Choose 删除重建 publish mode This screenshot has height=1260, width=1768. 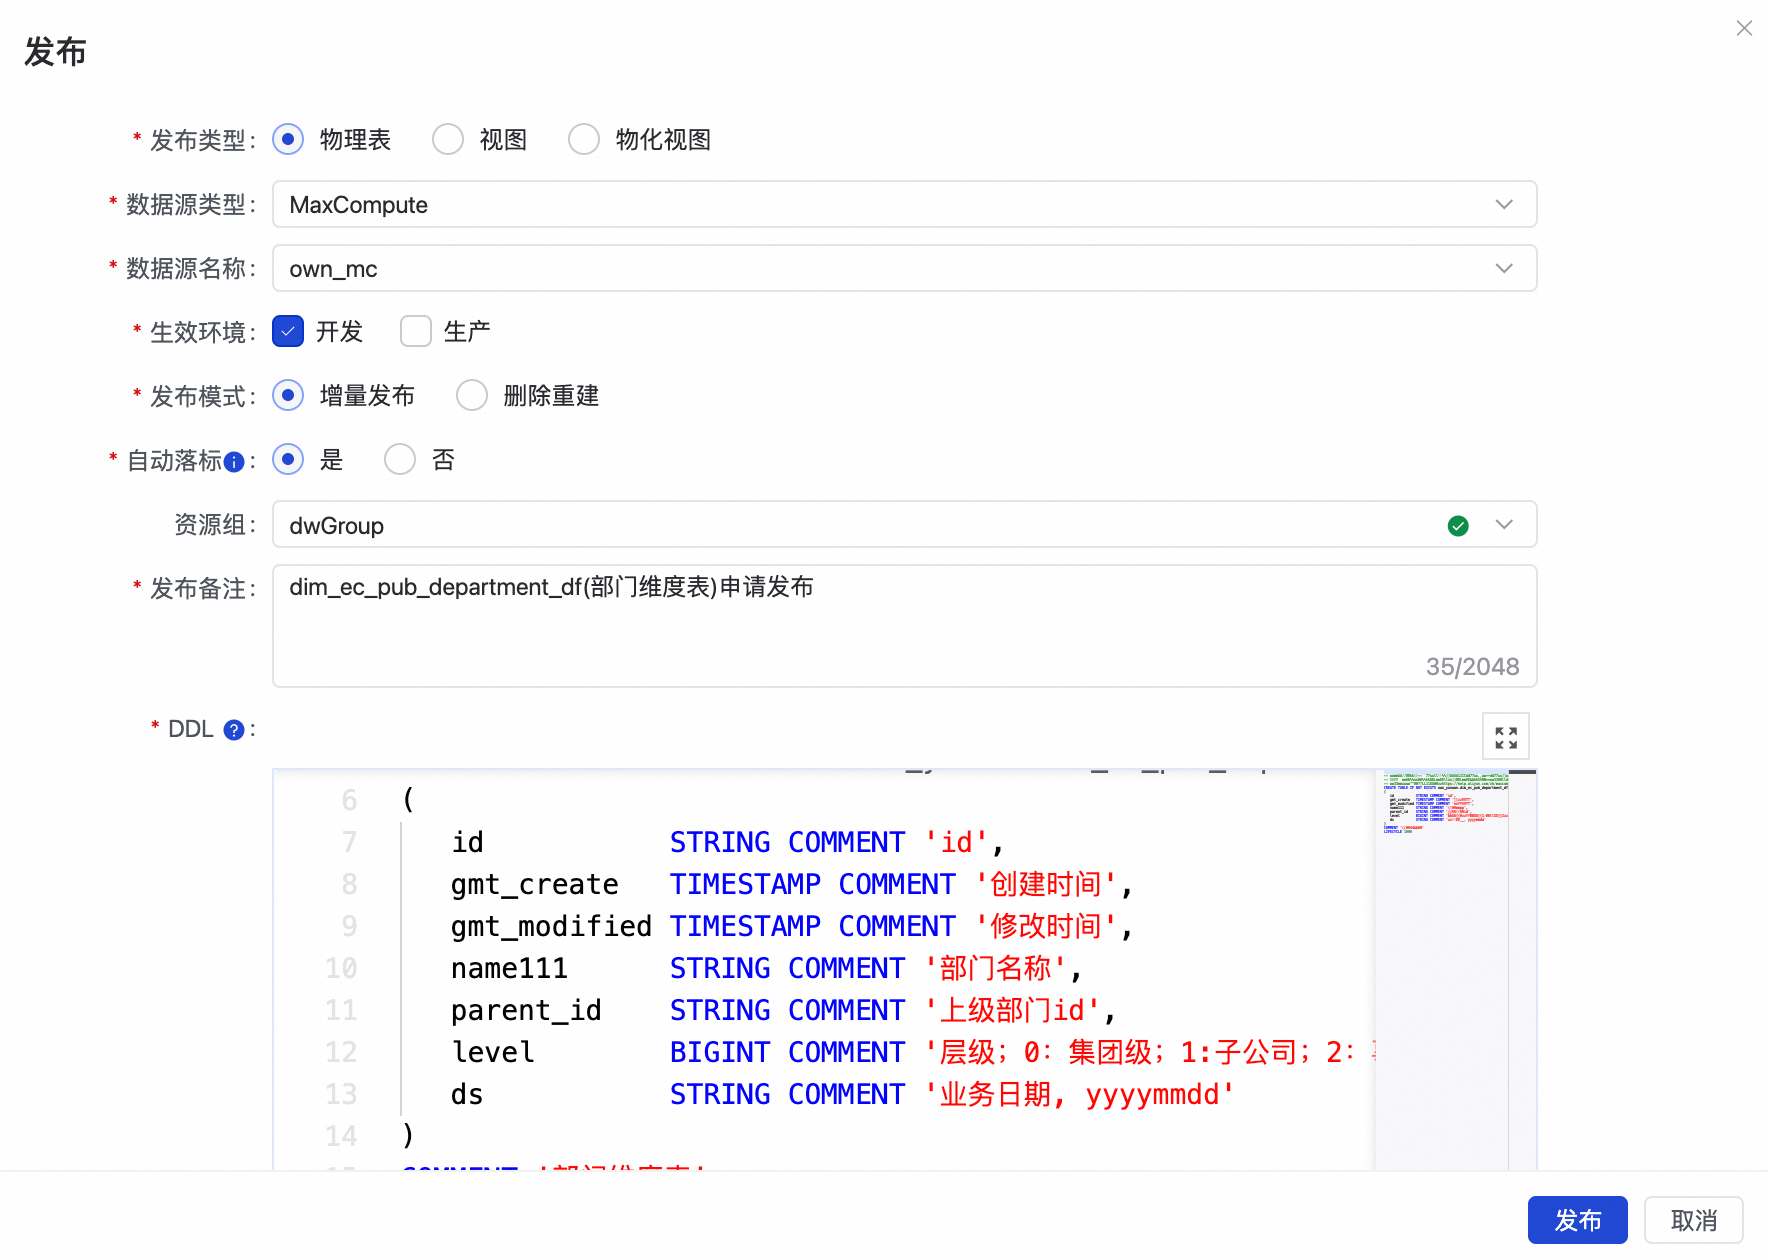click(471, 395)
